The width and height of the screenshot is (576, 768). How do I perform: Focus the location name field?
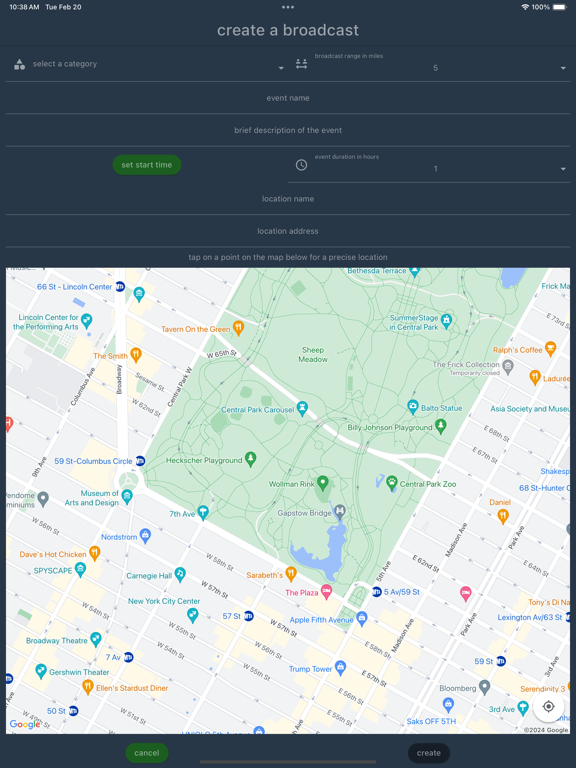pos(288,199)
